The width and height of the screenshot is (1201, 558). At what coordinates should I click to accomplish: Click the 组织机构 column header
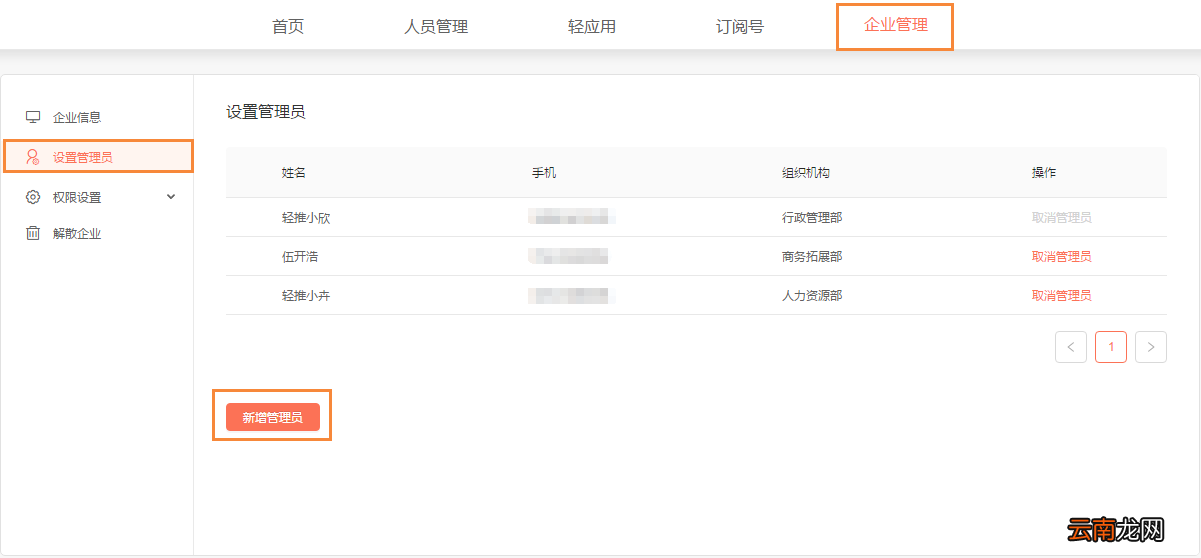click(x=806, y=172)
